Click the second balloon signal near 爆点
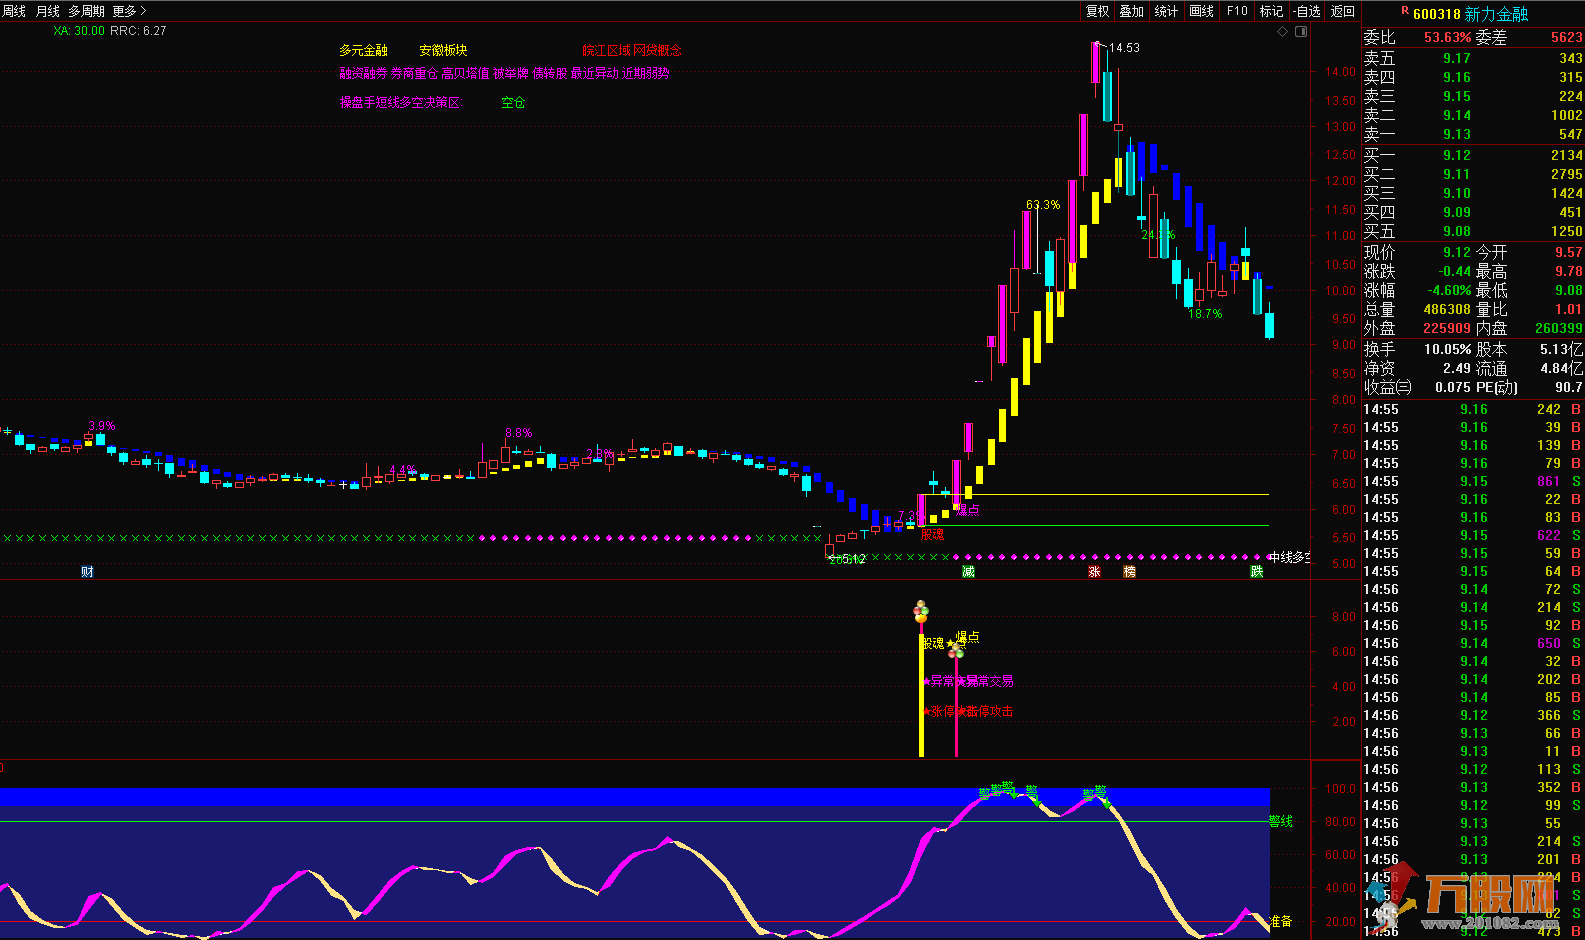 tap(956, 650)
